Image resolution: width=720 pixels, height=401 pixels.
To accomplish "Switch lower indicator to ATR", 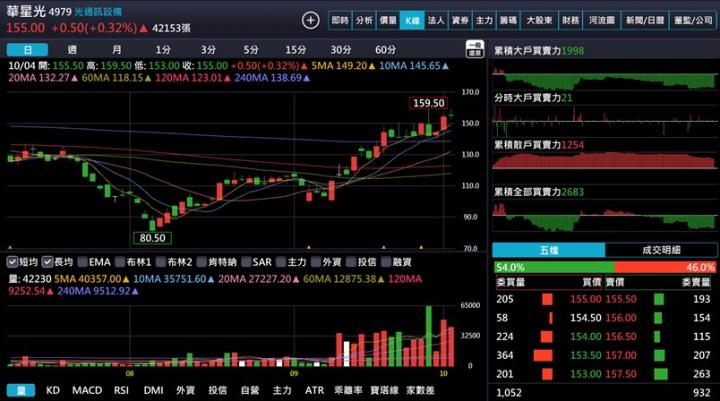I will (315, 390).
